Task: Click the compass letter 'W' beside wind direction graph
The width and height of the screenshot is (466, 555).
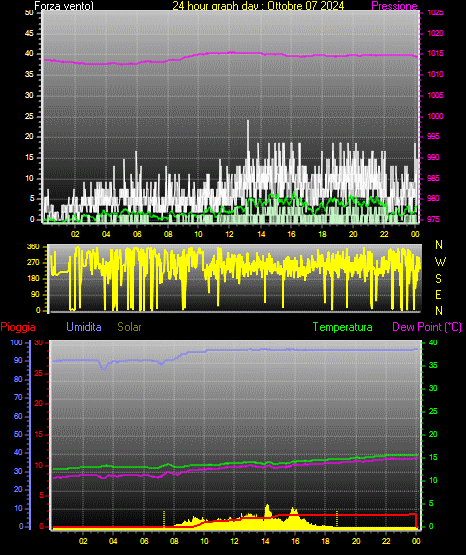Action: tap(440, 262)
